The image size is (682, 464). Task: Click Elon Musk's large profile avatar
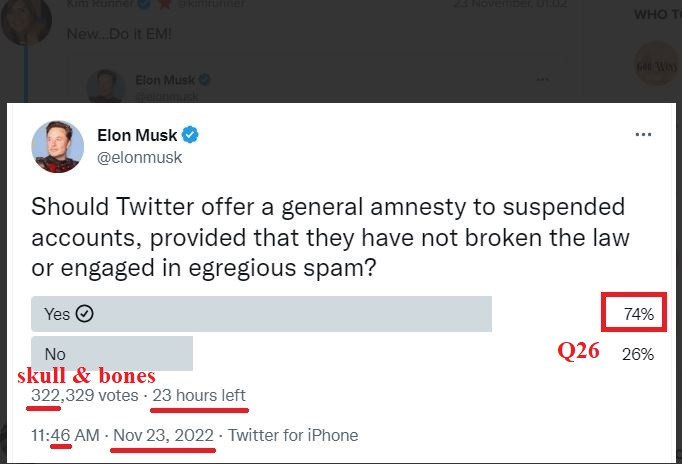58,146
